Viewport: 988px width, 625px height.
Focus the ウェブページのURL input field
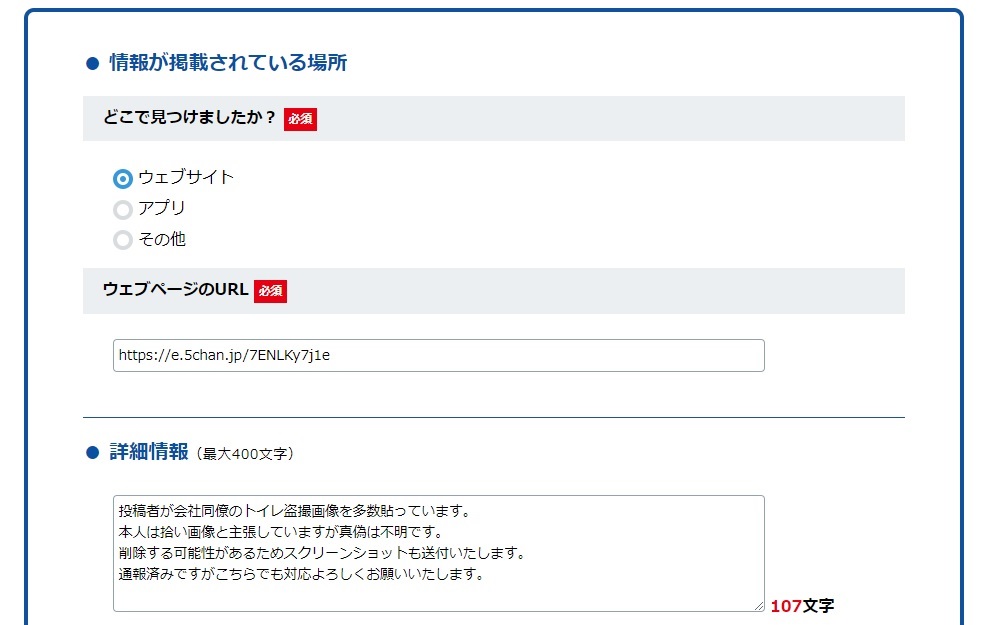pyautogui.click(x=438, y=355)
